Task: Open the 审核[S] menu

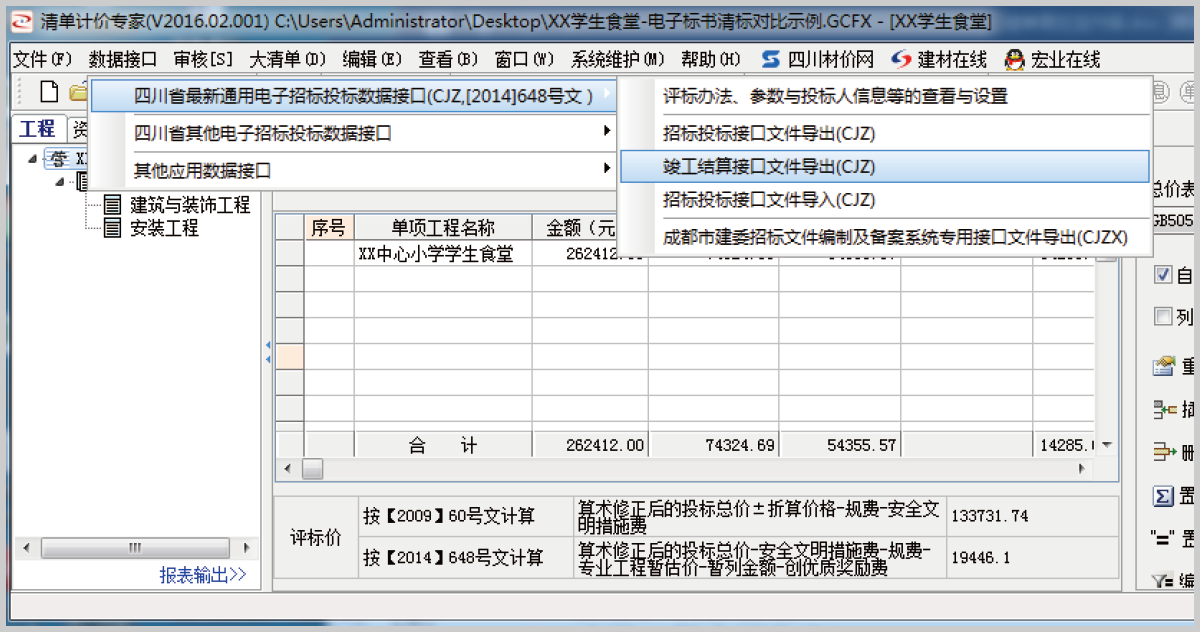Action: pos(202,60)
